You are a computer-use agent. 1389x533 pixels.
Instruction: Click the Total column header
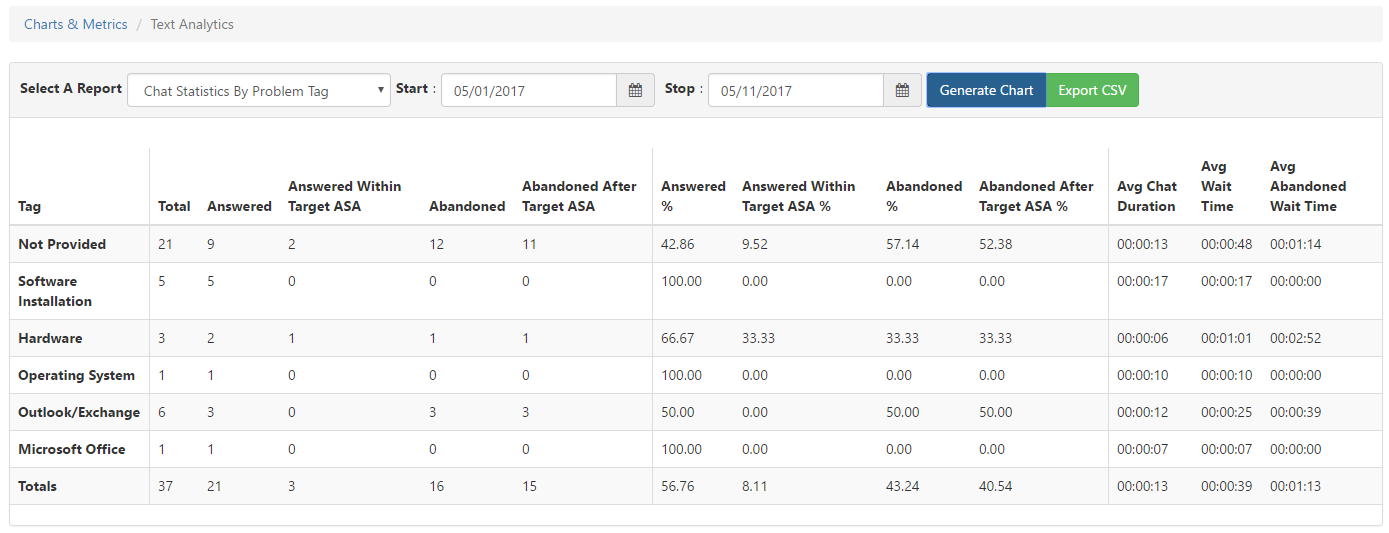174,206
